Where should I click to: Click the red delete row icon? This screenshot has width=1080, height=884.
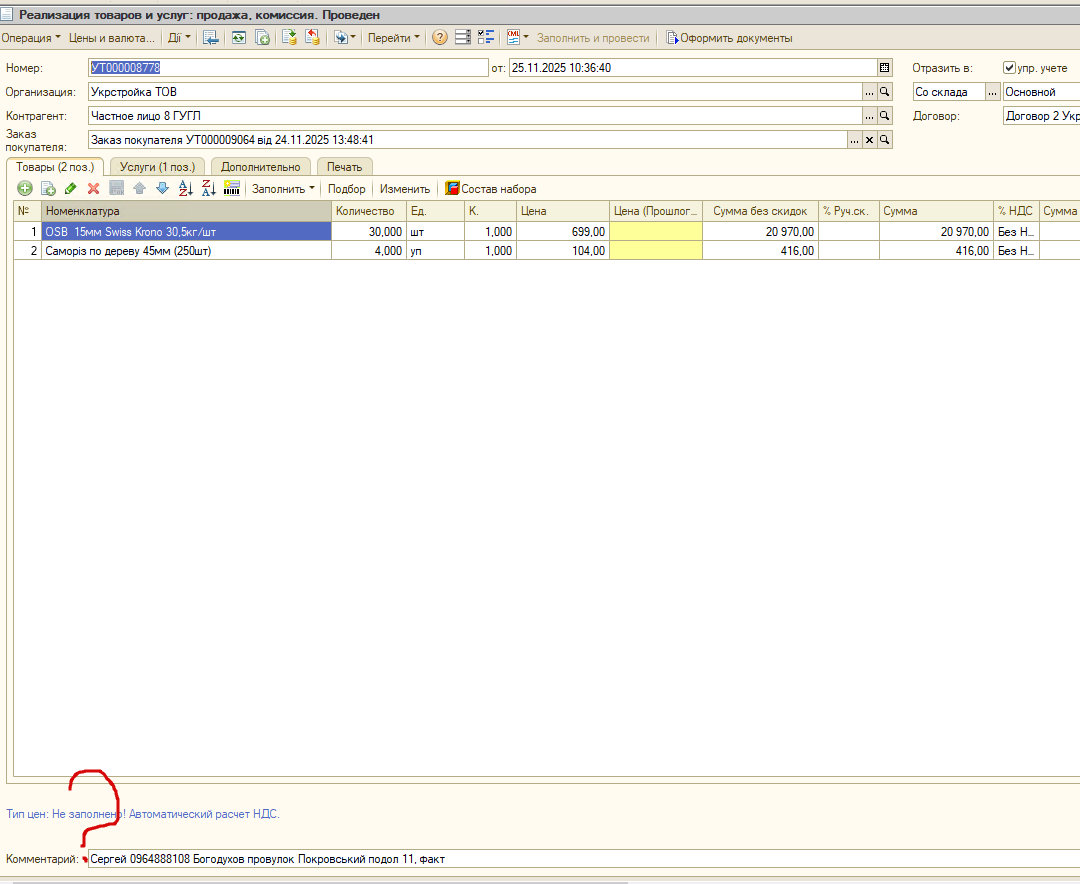pyautogui.click(x=94, y=189)
